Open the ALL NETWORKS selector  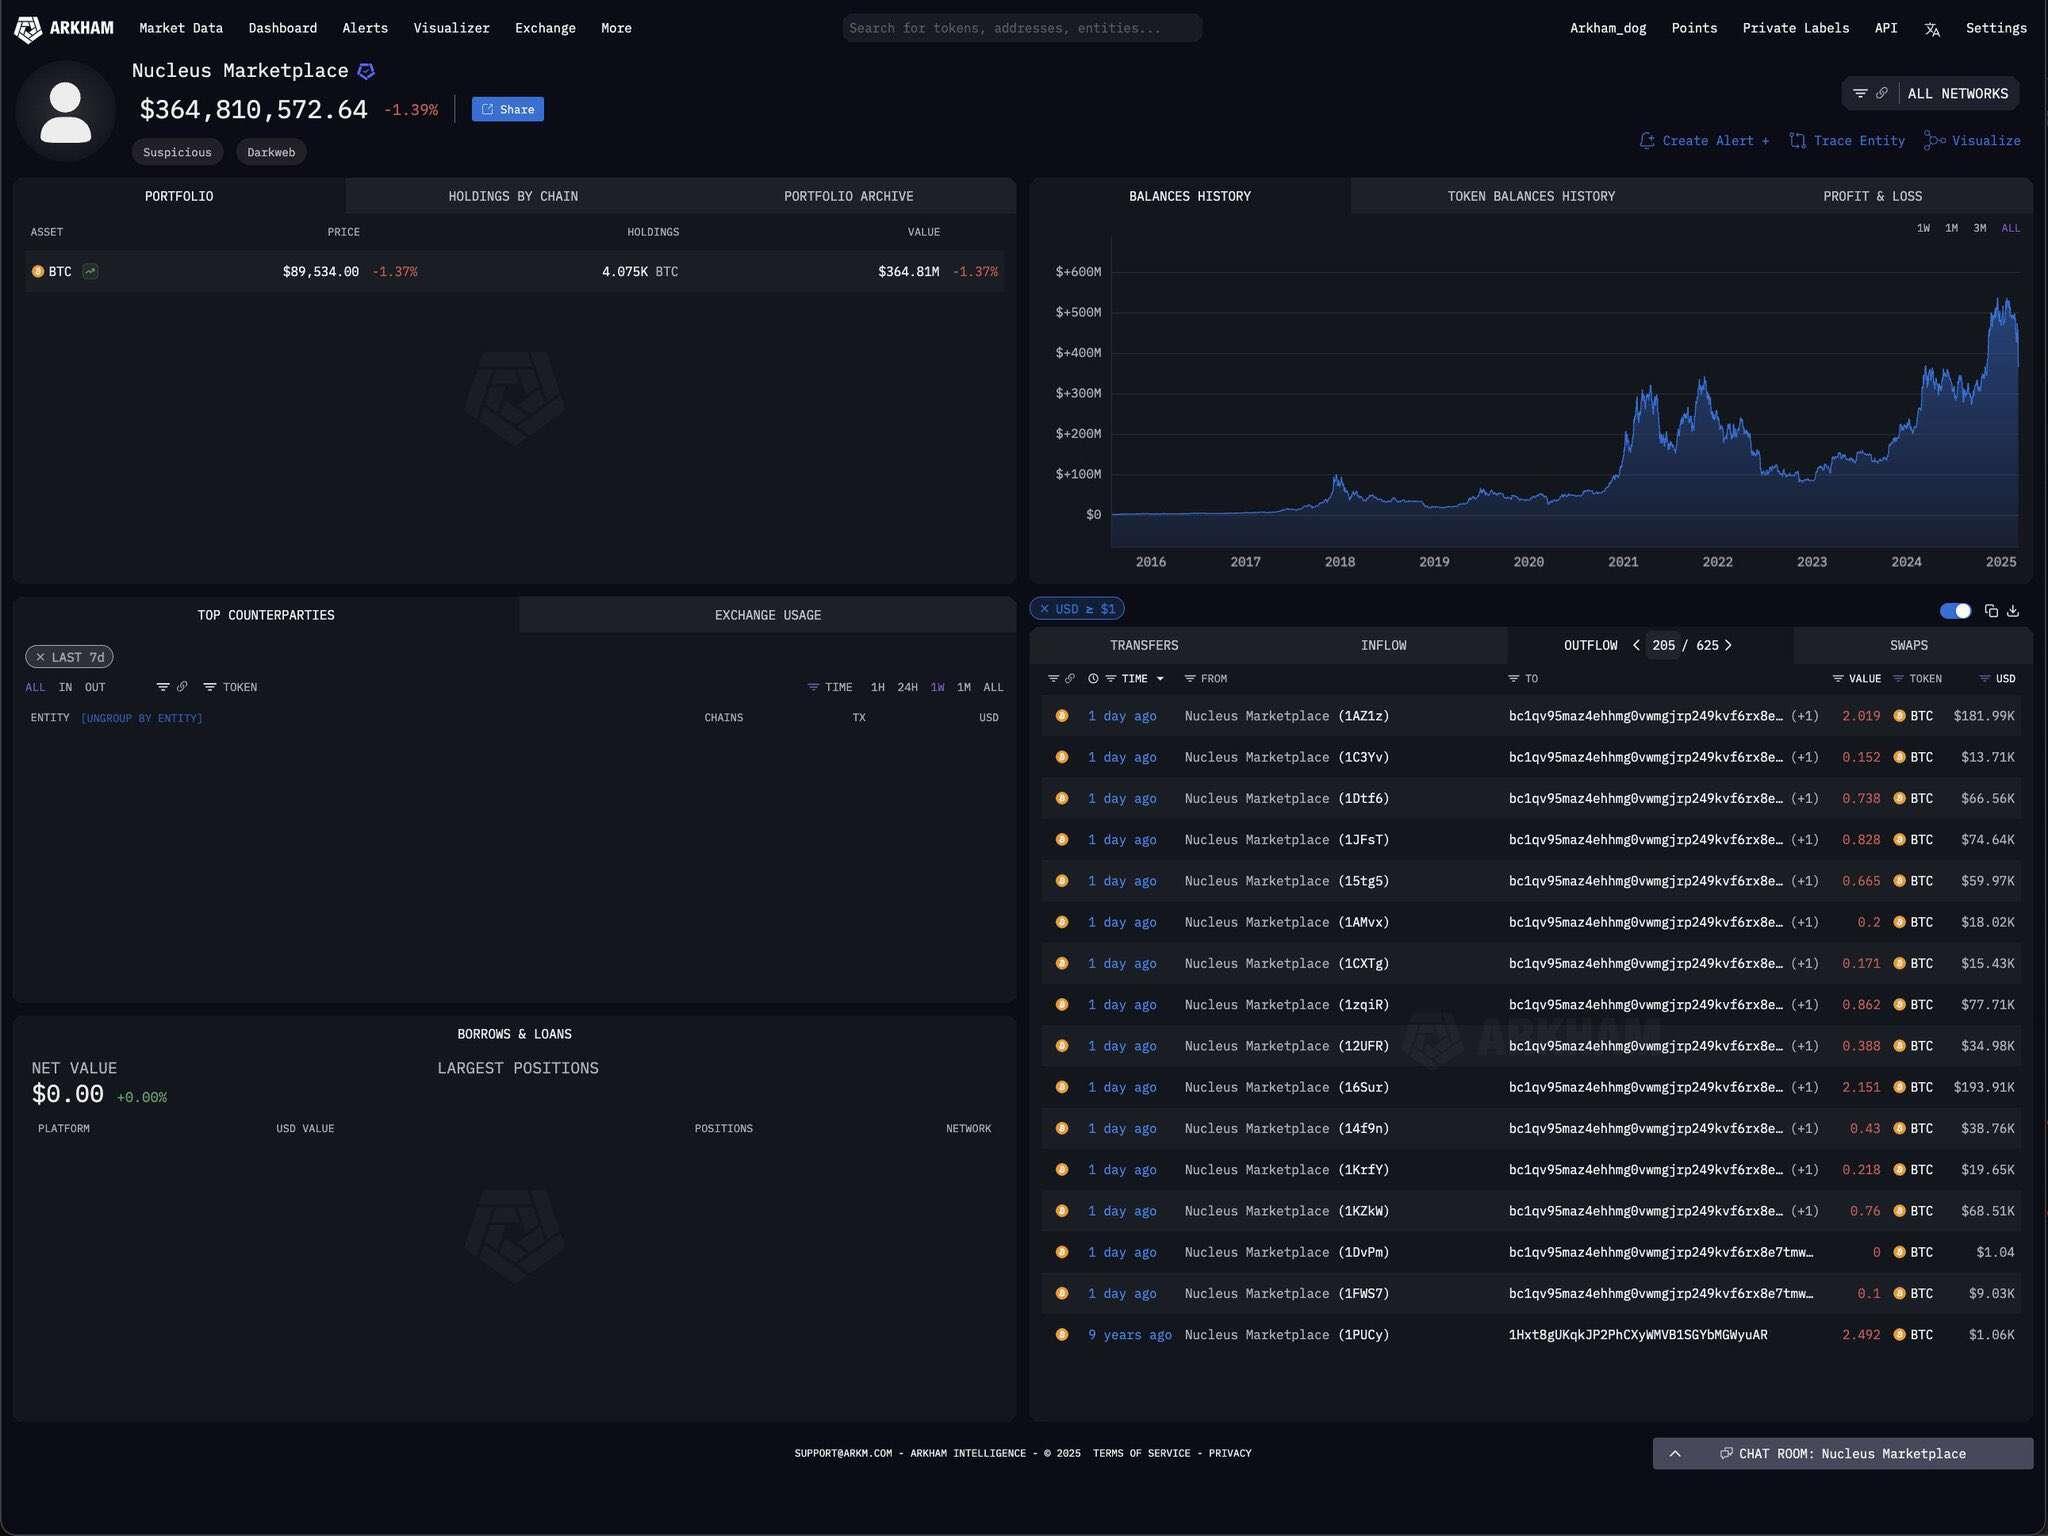click(x=1957, y=93)
